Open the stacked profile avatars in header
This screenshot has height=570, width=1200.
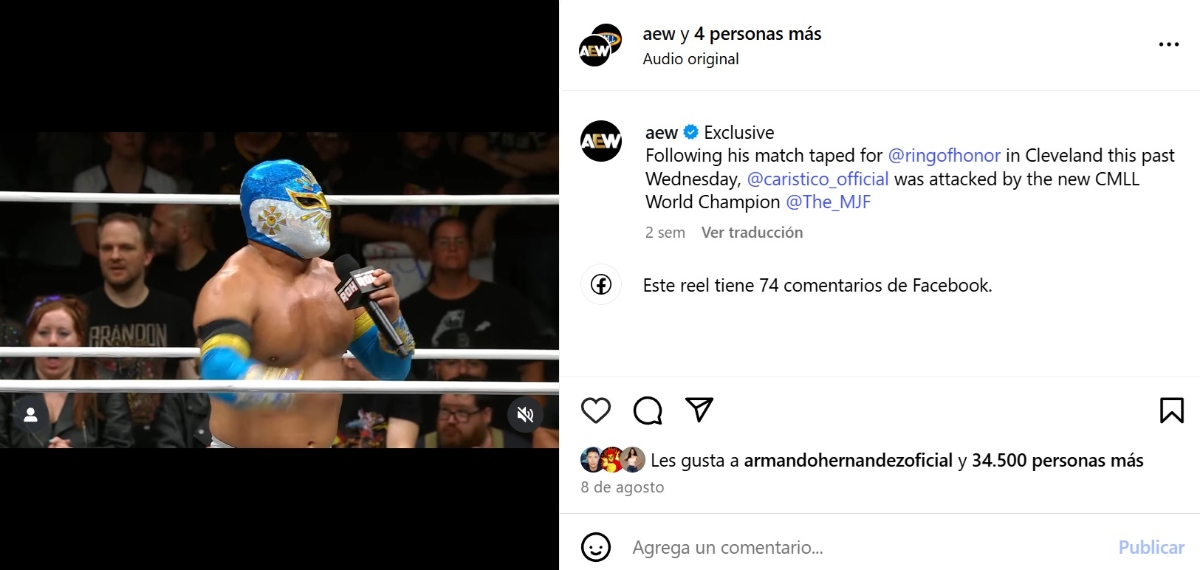point(601,45)
